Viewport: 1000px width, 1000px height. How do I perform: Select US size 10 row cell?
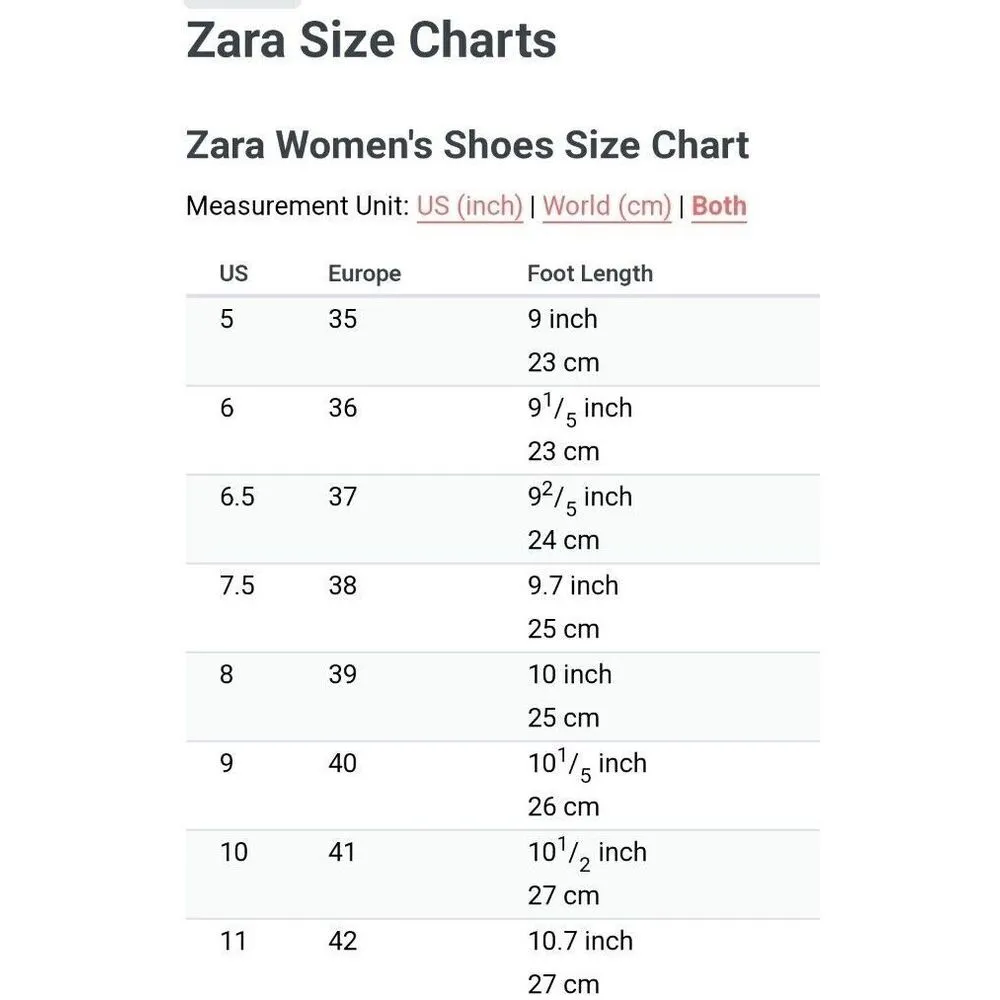click(234, 853)
